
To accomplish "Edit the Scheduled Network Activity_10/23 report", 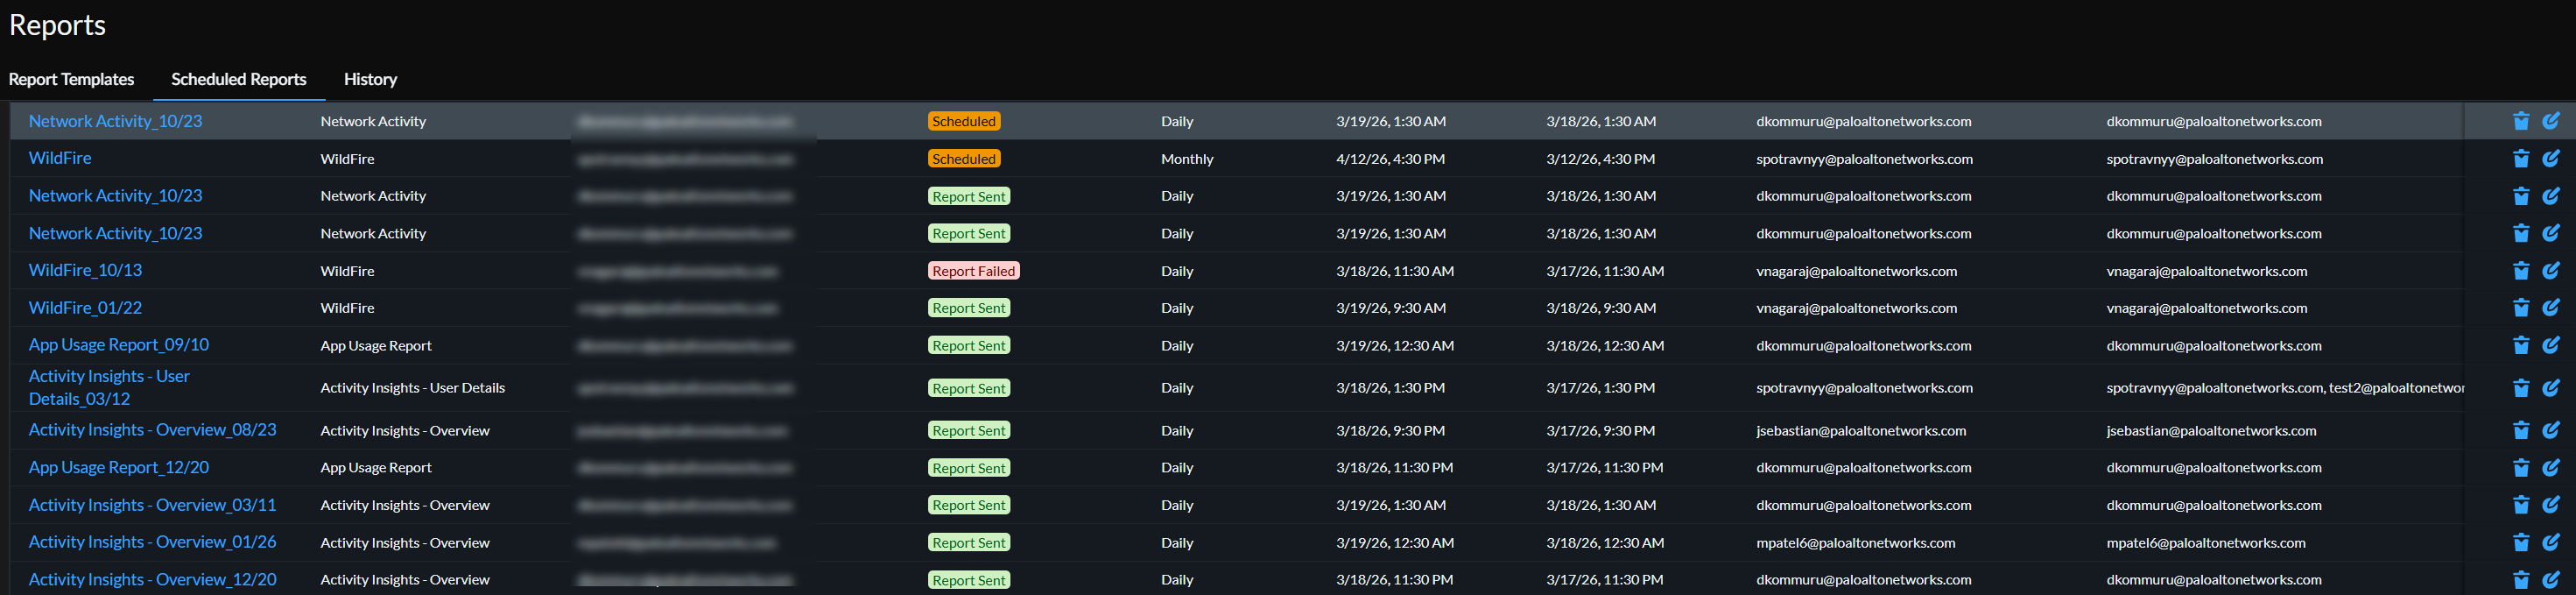I will click(2550, 121).
